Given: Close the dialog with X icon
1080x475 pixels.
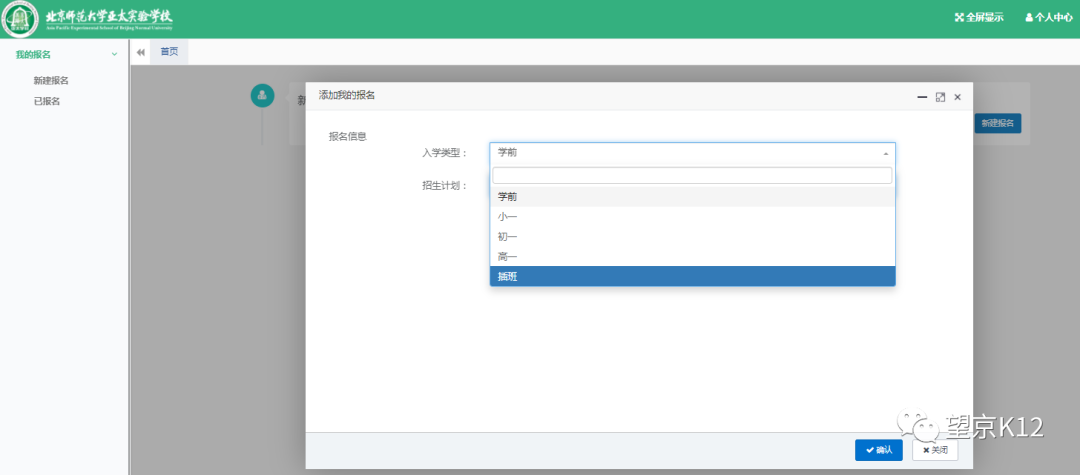Looking at the screenshot, I should point(957,97).
